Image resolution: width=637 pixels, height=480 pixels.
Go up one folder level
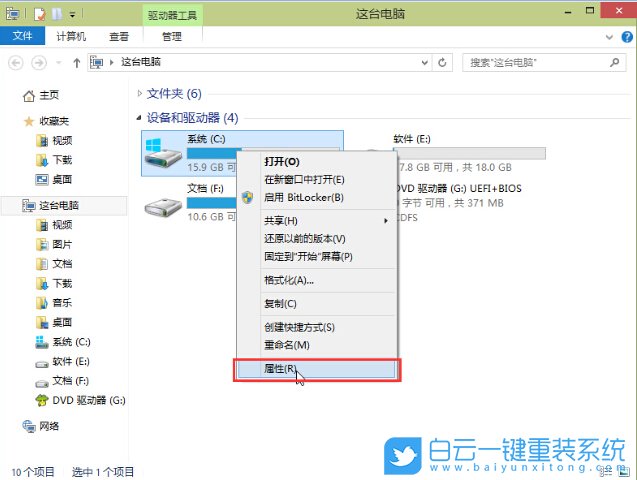coord(76,63)
